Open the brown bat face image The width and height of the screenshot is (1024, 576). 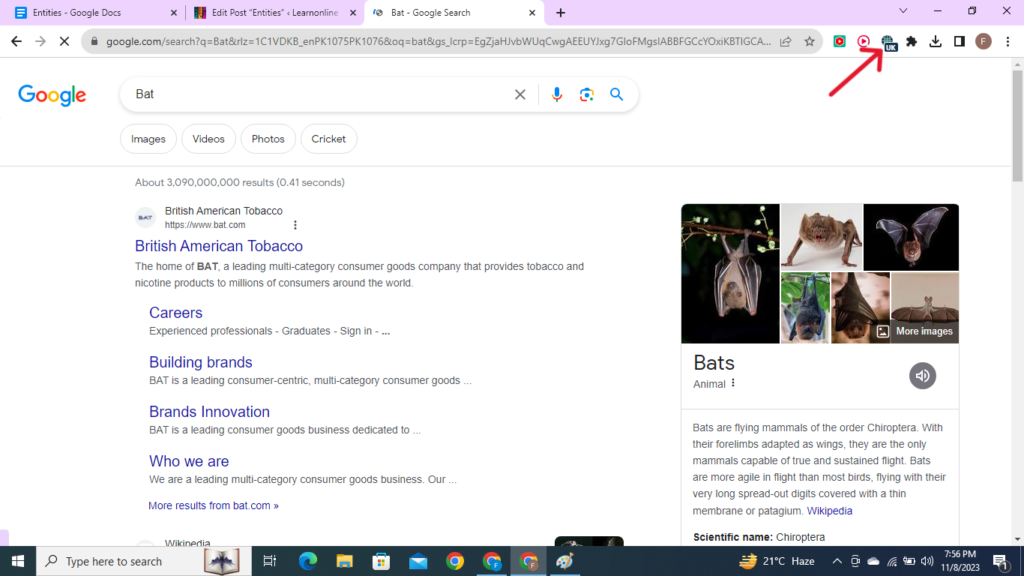click(822, 236)
